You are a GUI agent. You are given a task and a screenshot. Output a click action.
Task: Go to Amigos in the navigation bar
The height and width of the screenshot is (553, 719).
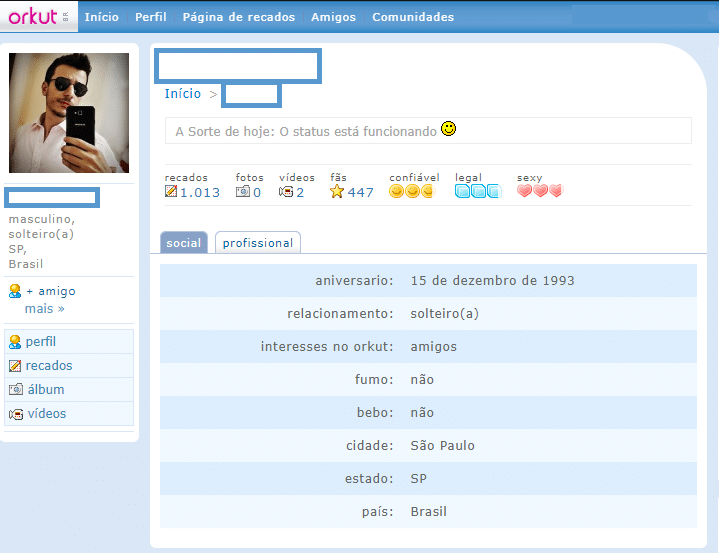333,17
